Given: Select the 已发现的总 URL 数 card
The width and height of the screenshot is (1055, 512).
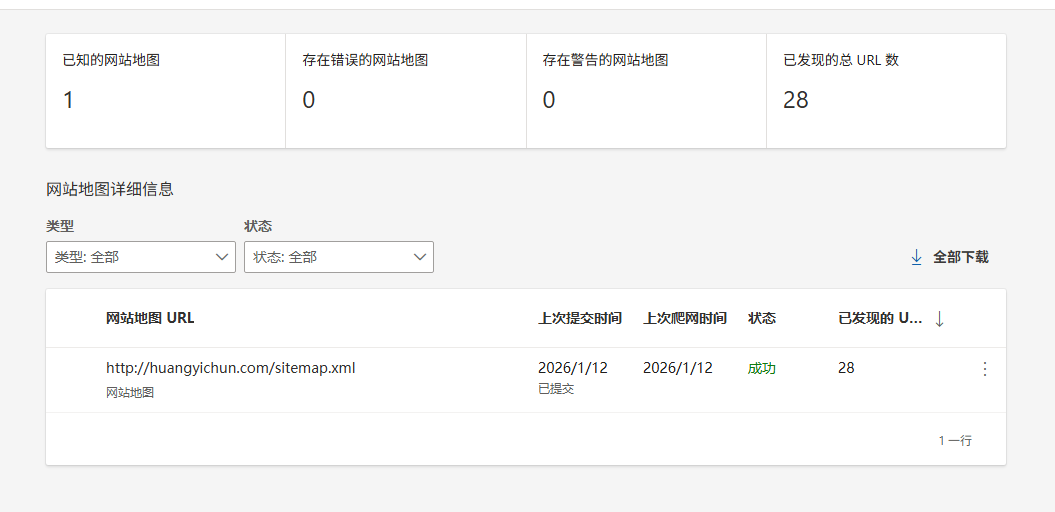Looking at the screenshot, I should [886, 91].
